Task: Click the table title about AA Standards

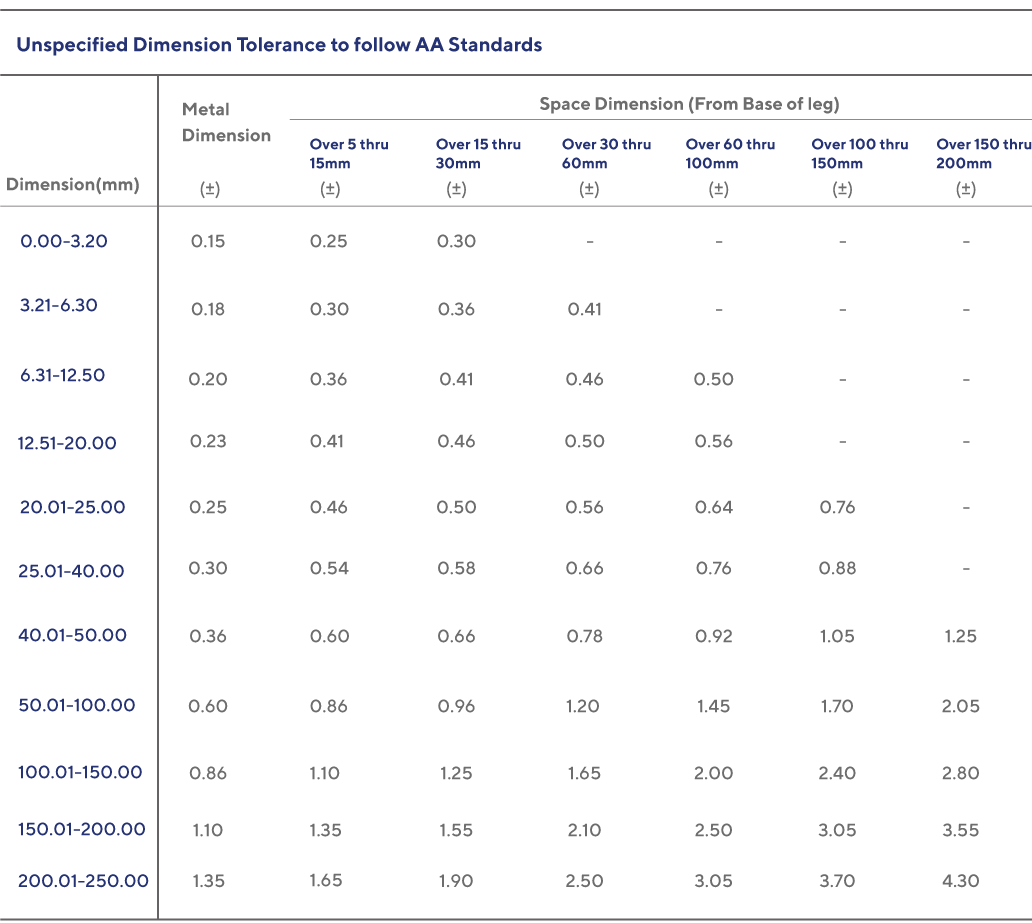Action: tap(279, 45)
